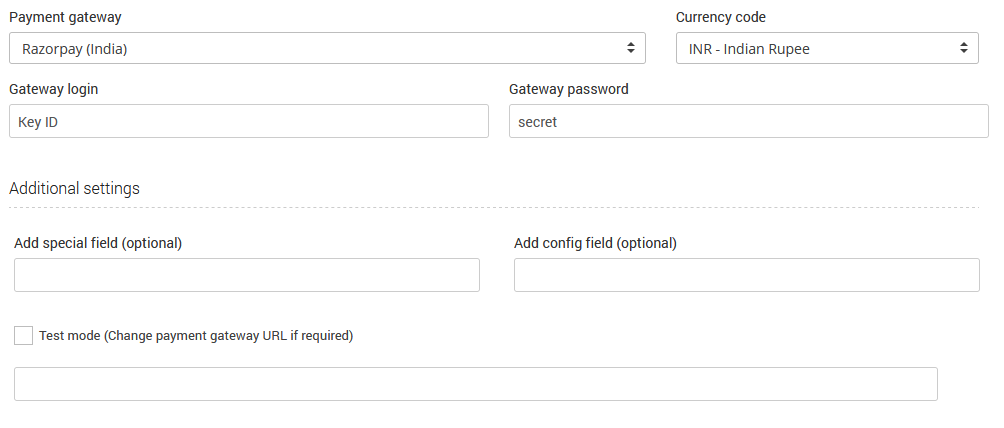Click the arrow icon on Razorpay selector
1004x428 pixels.
(630, 48)
